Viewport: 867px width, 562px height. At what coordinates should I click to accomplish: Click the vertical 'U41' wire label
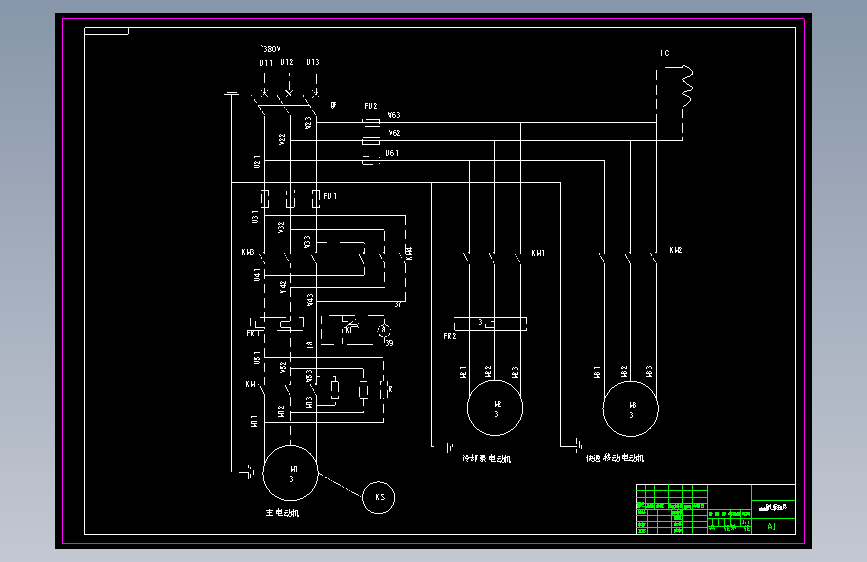(257, 275)
